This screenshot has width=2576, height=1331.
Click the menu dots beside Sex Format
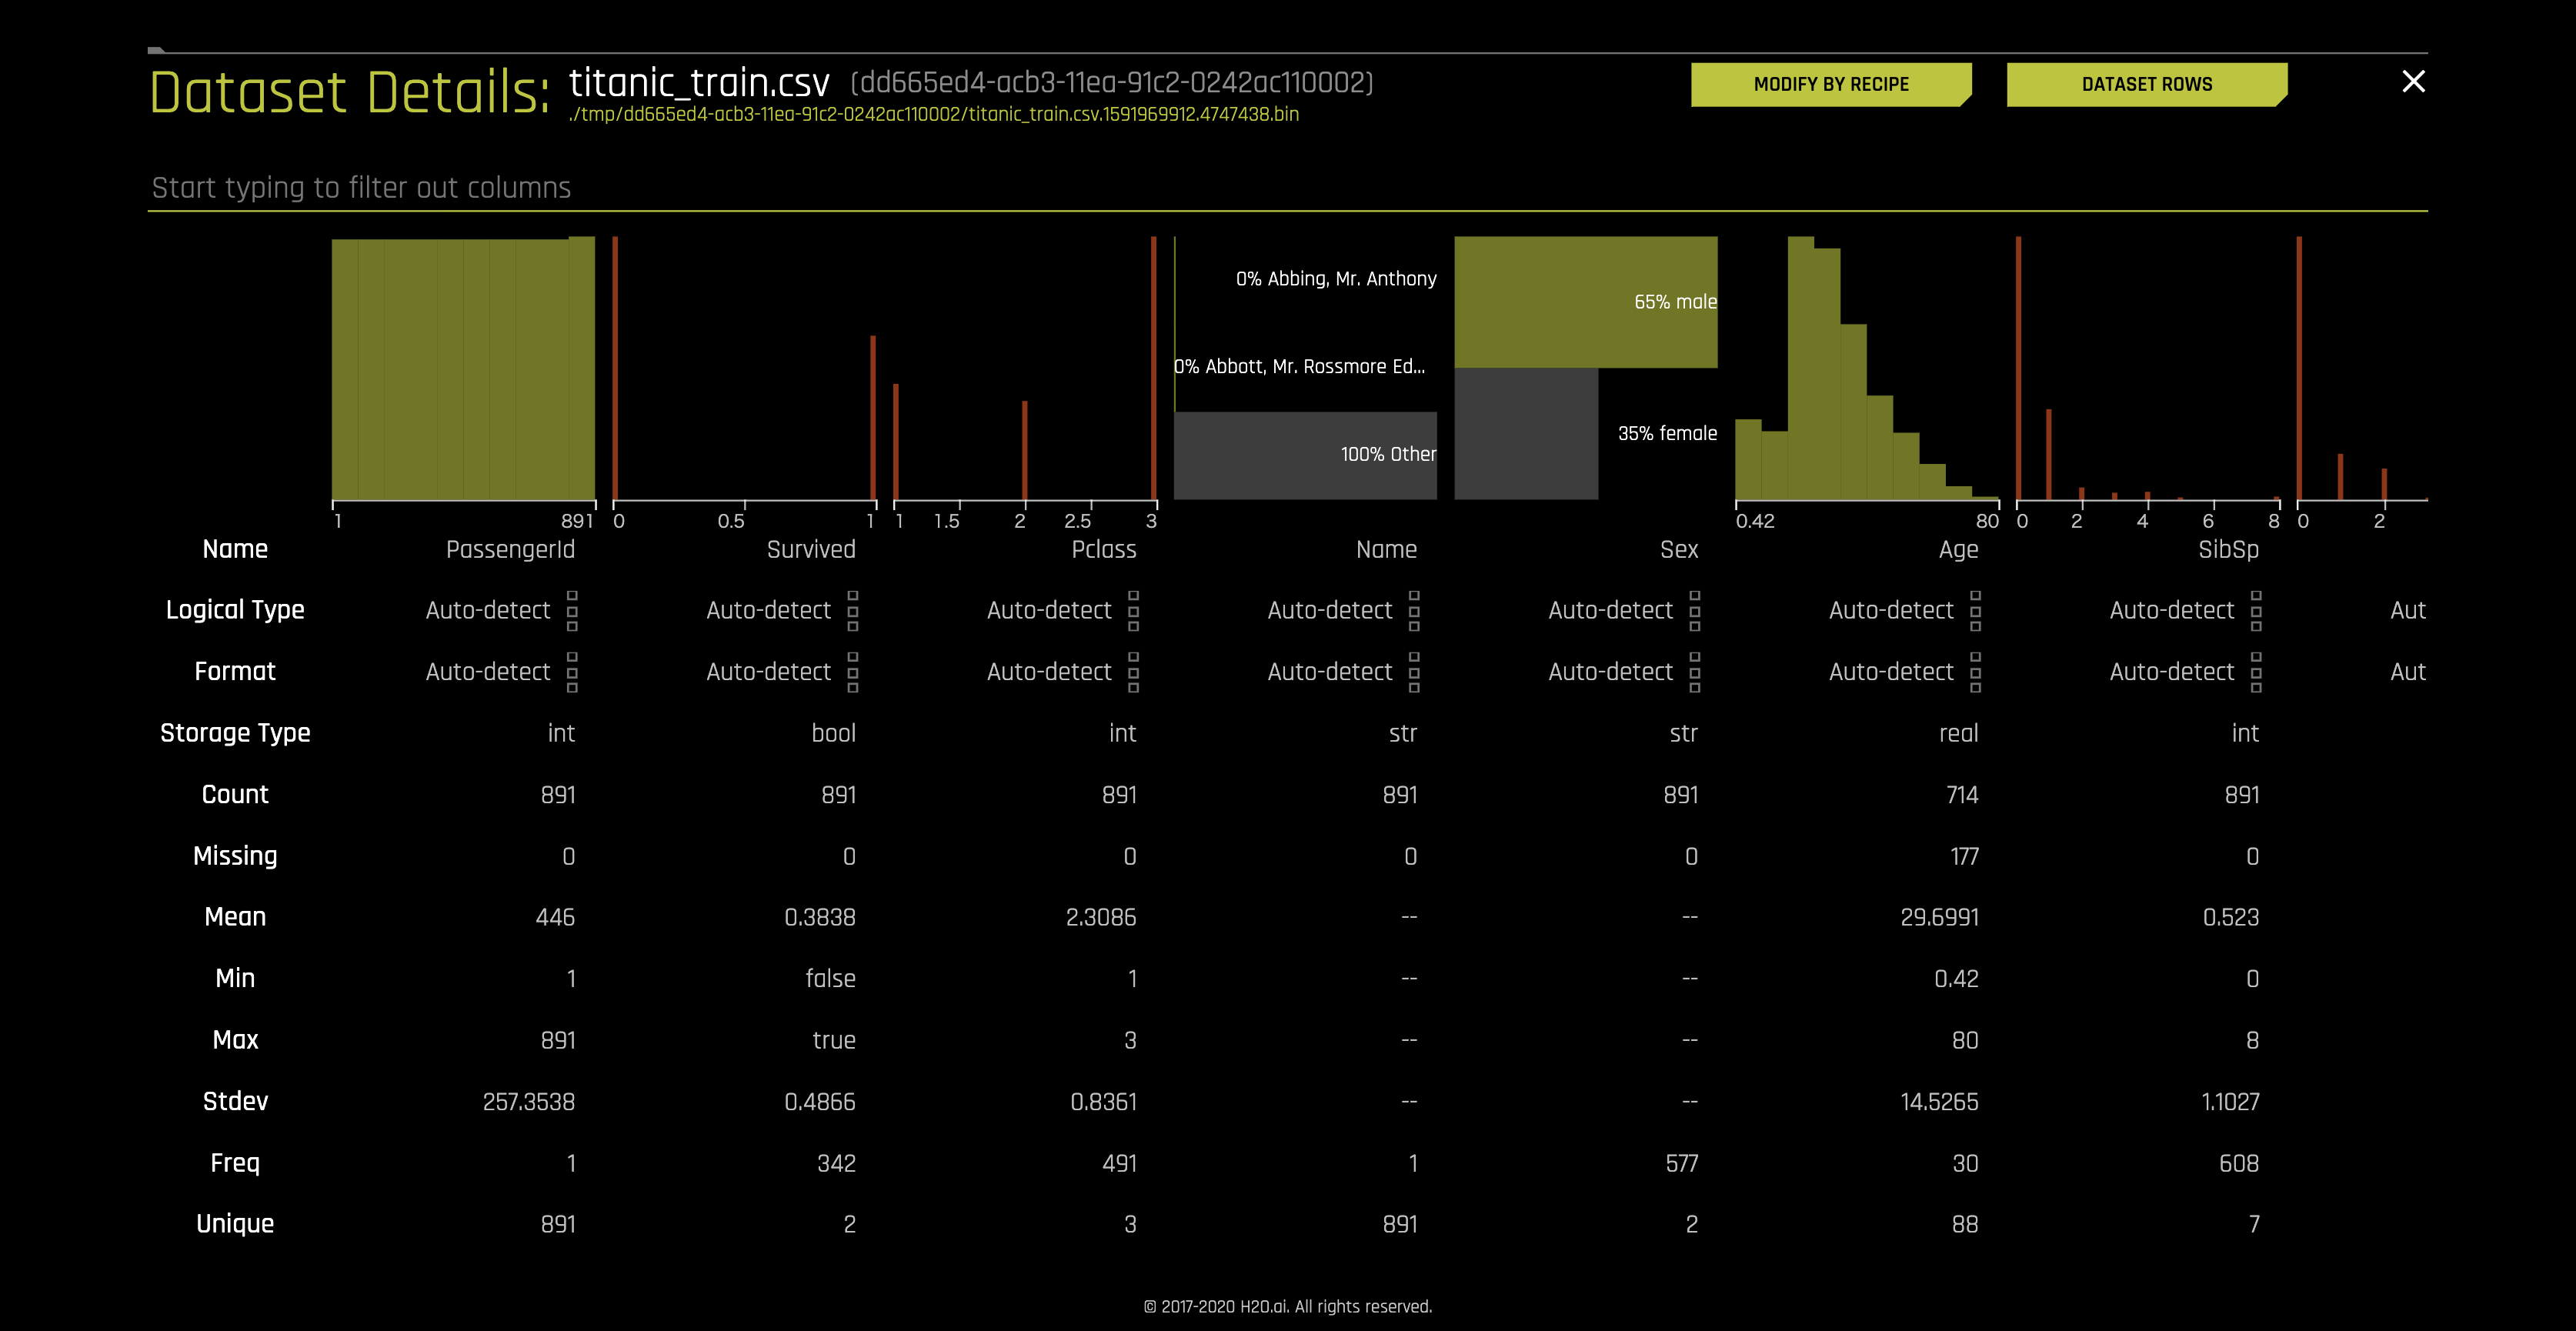(1695, 672)
